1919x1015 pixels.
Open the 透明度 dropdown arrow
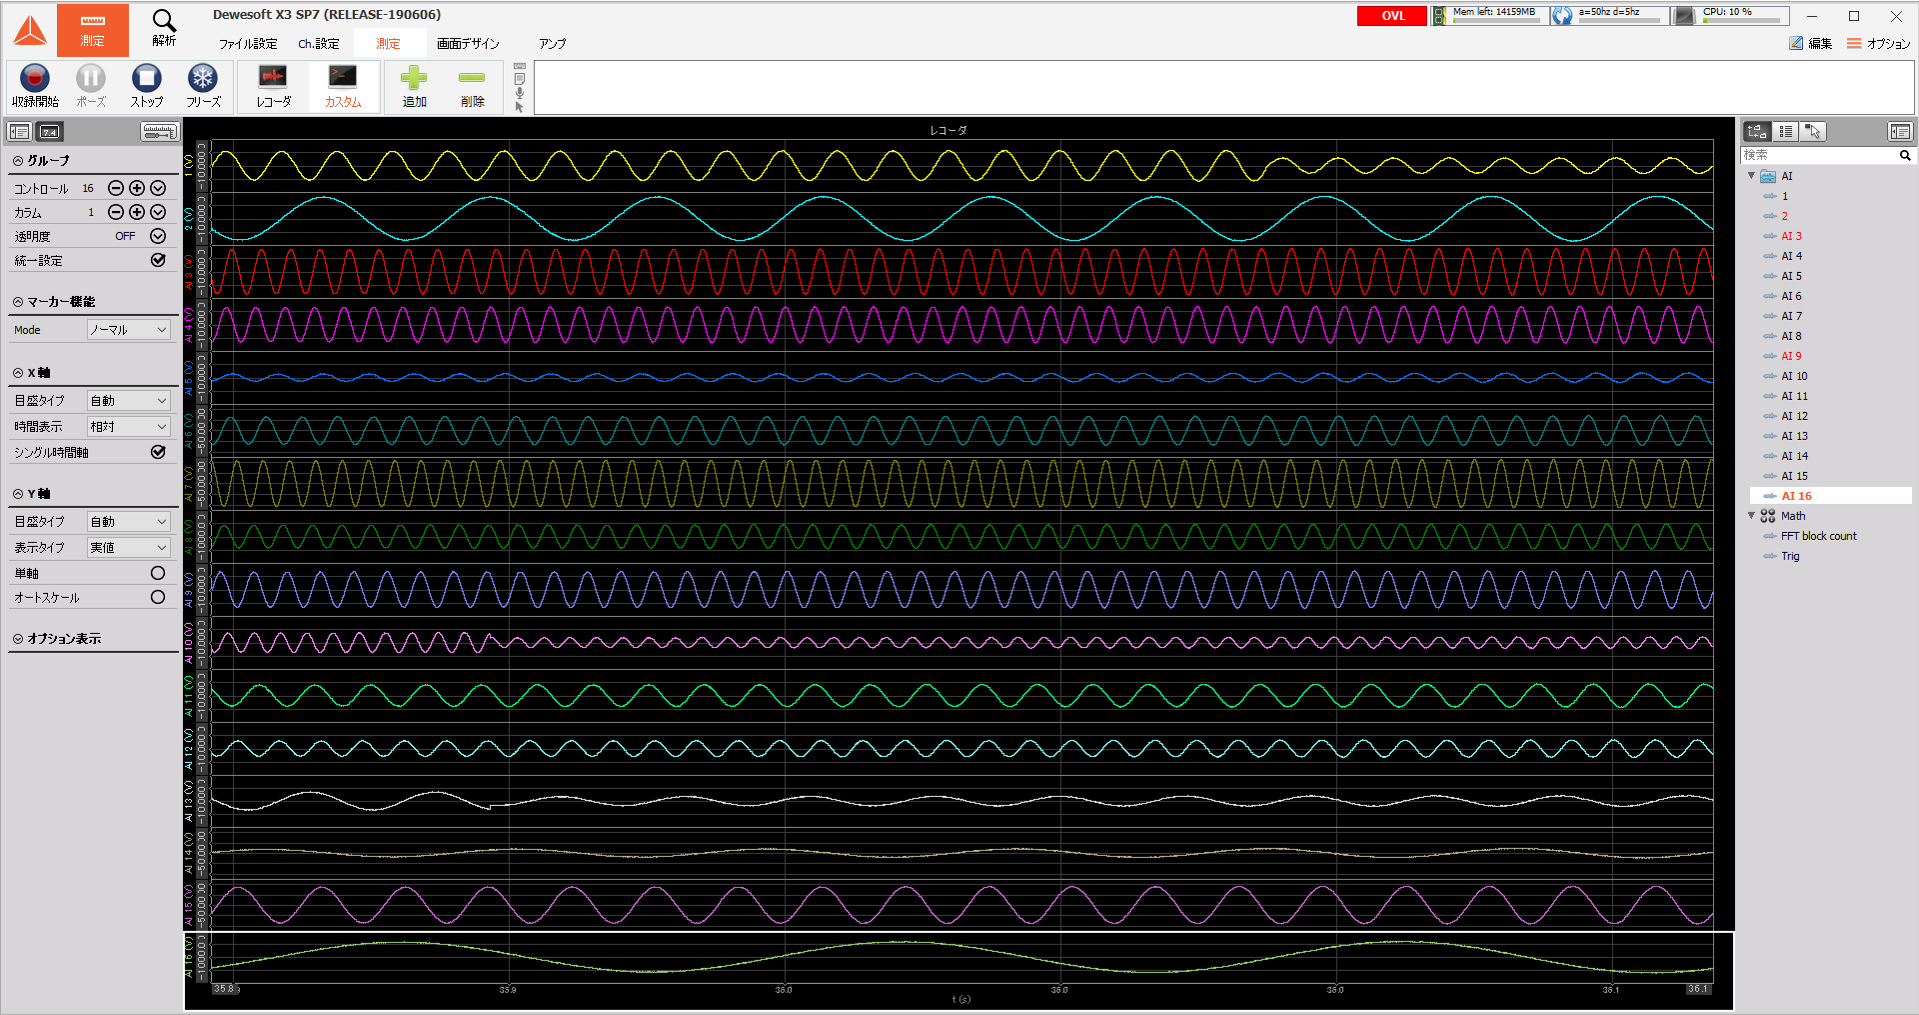click(x=158, y=236)
